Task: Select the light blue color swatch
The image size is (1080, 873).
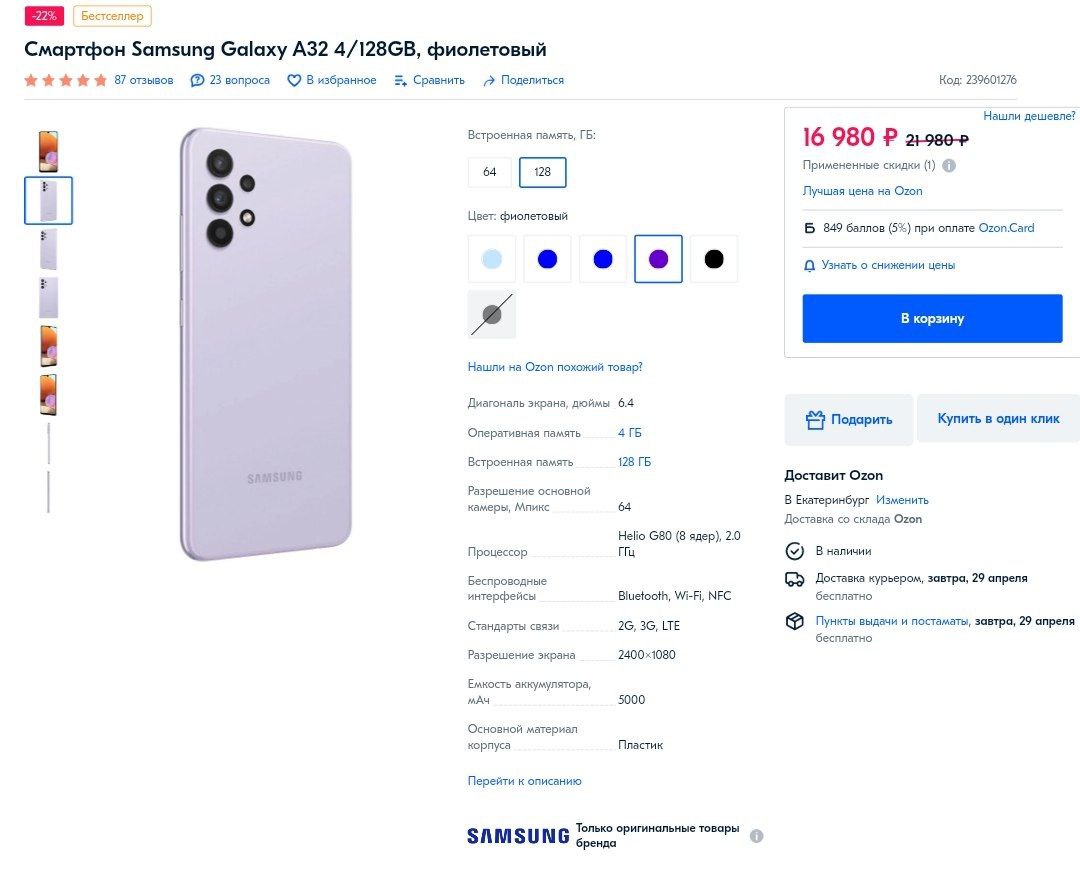Action: click(492, 259)
